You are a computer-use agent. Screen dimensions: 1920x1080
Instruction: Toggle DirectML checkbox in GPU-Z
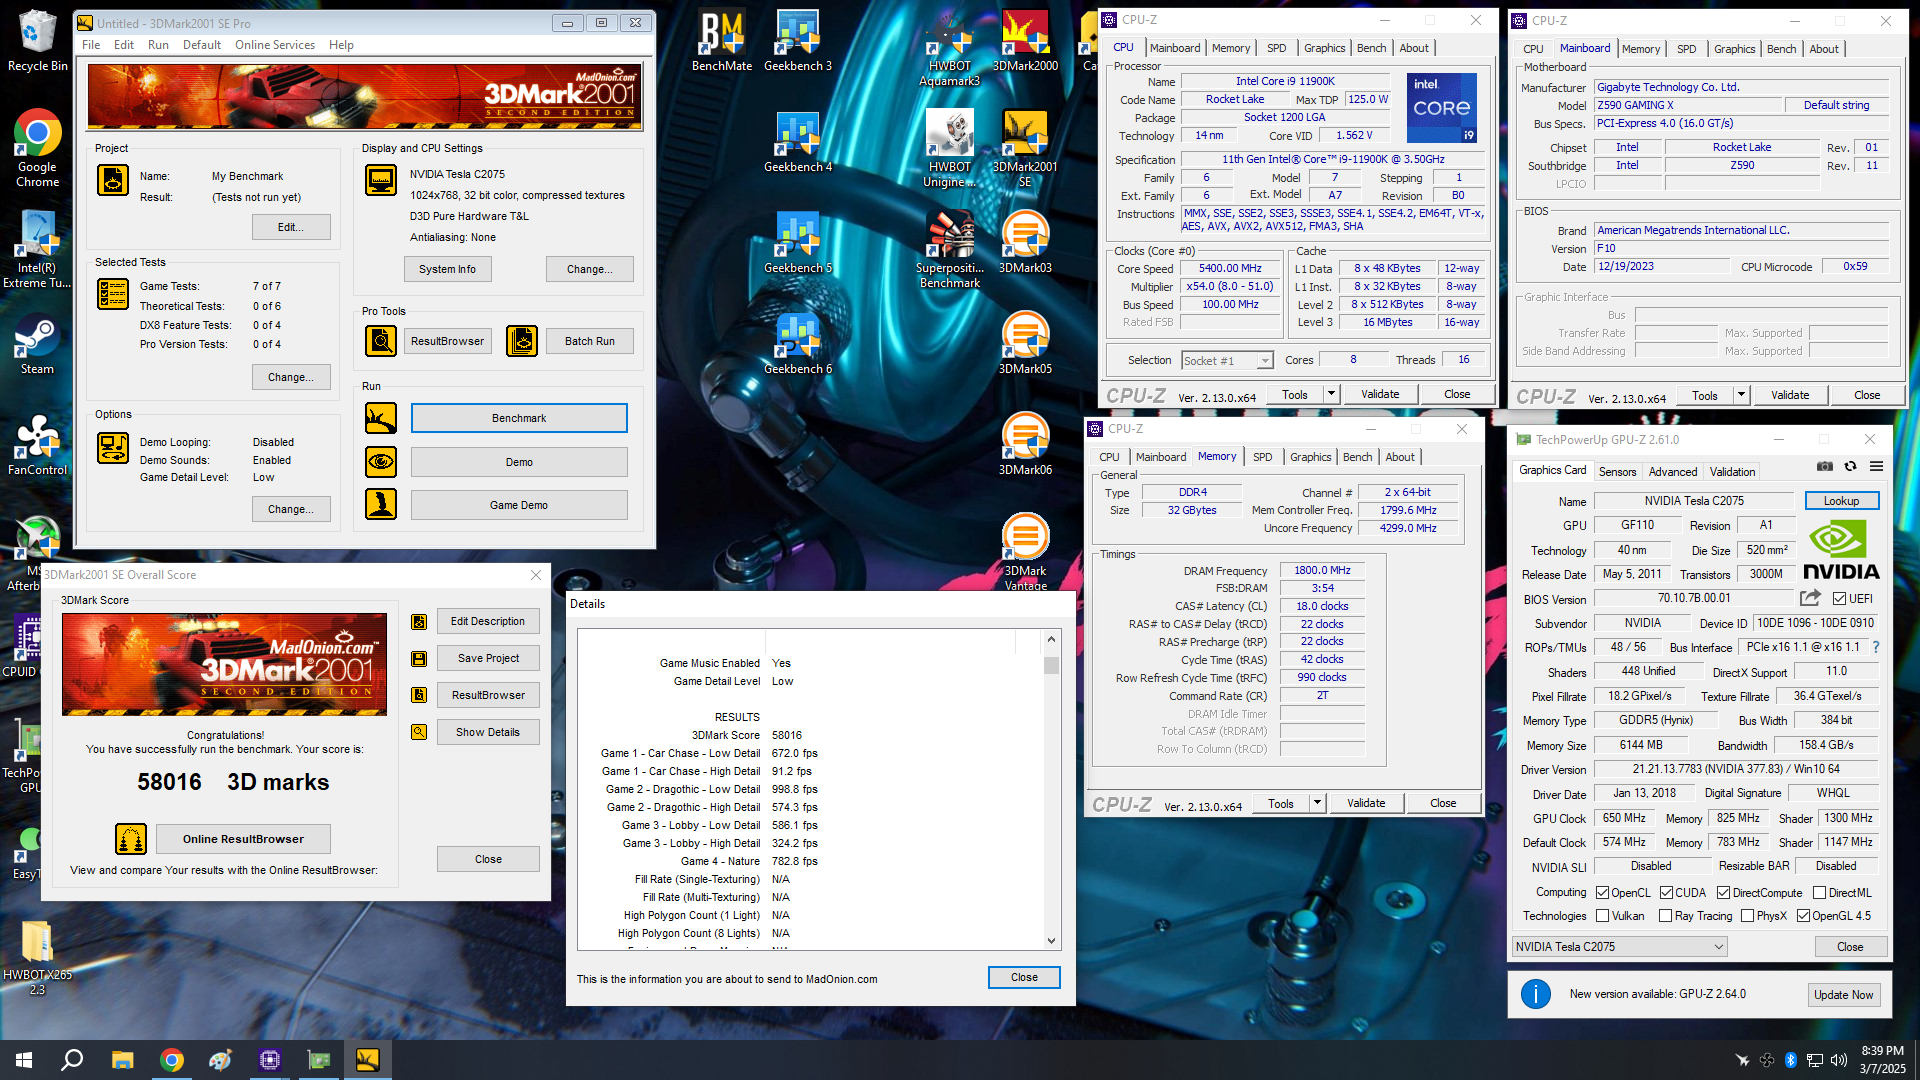1820,893
